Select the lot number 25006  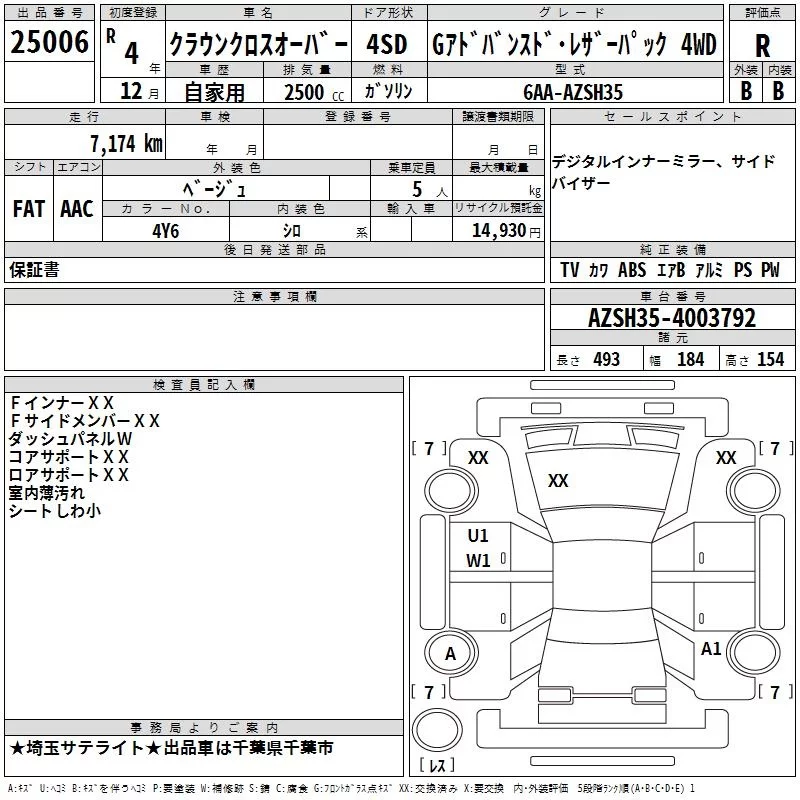click(46, 43)
